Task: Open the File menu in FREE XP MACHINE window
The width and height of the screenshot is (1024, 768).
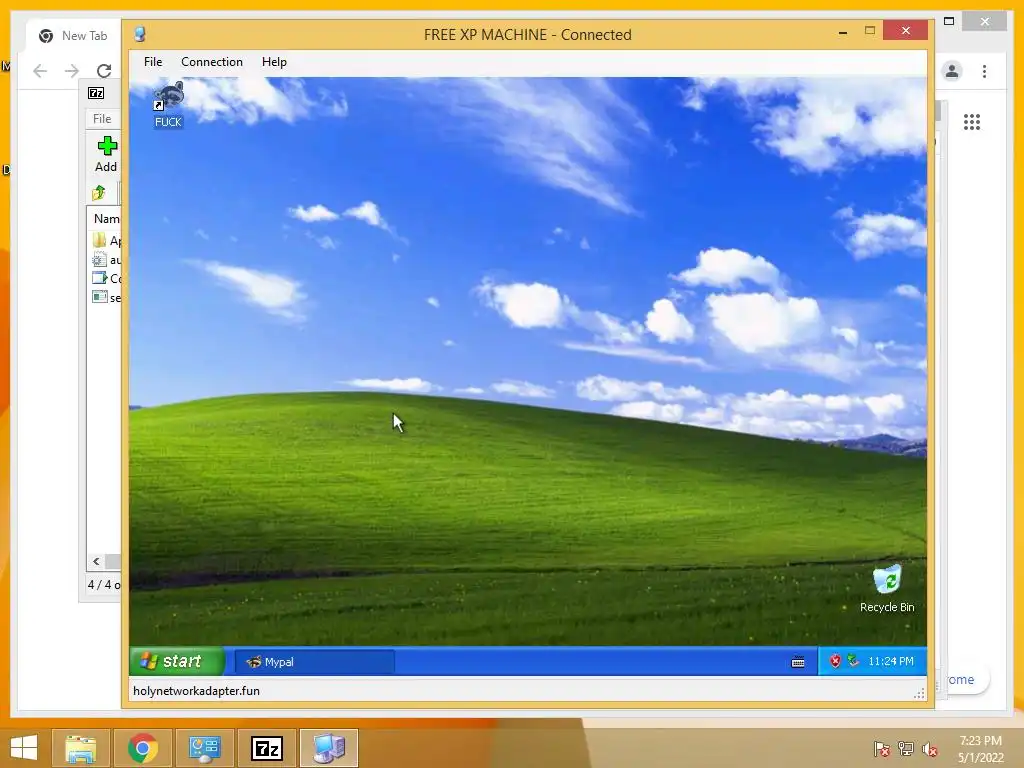Action: 153,61
